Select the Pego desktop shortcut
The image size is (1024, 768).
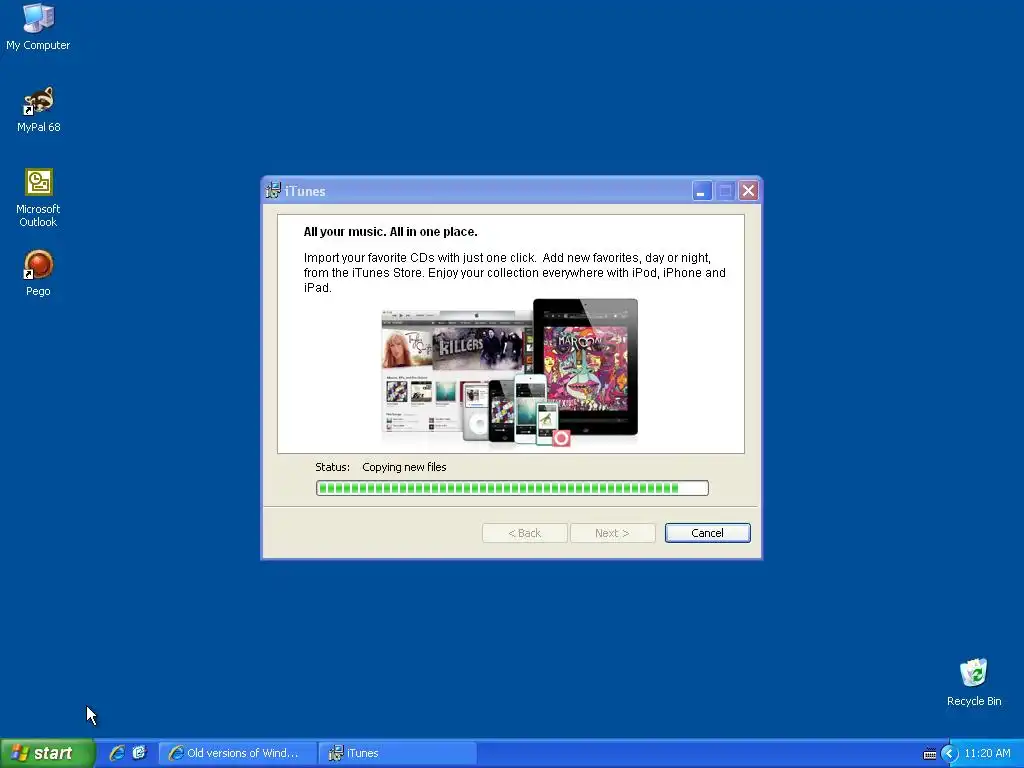coord(38,273)
